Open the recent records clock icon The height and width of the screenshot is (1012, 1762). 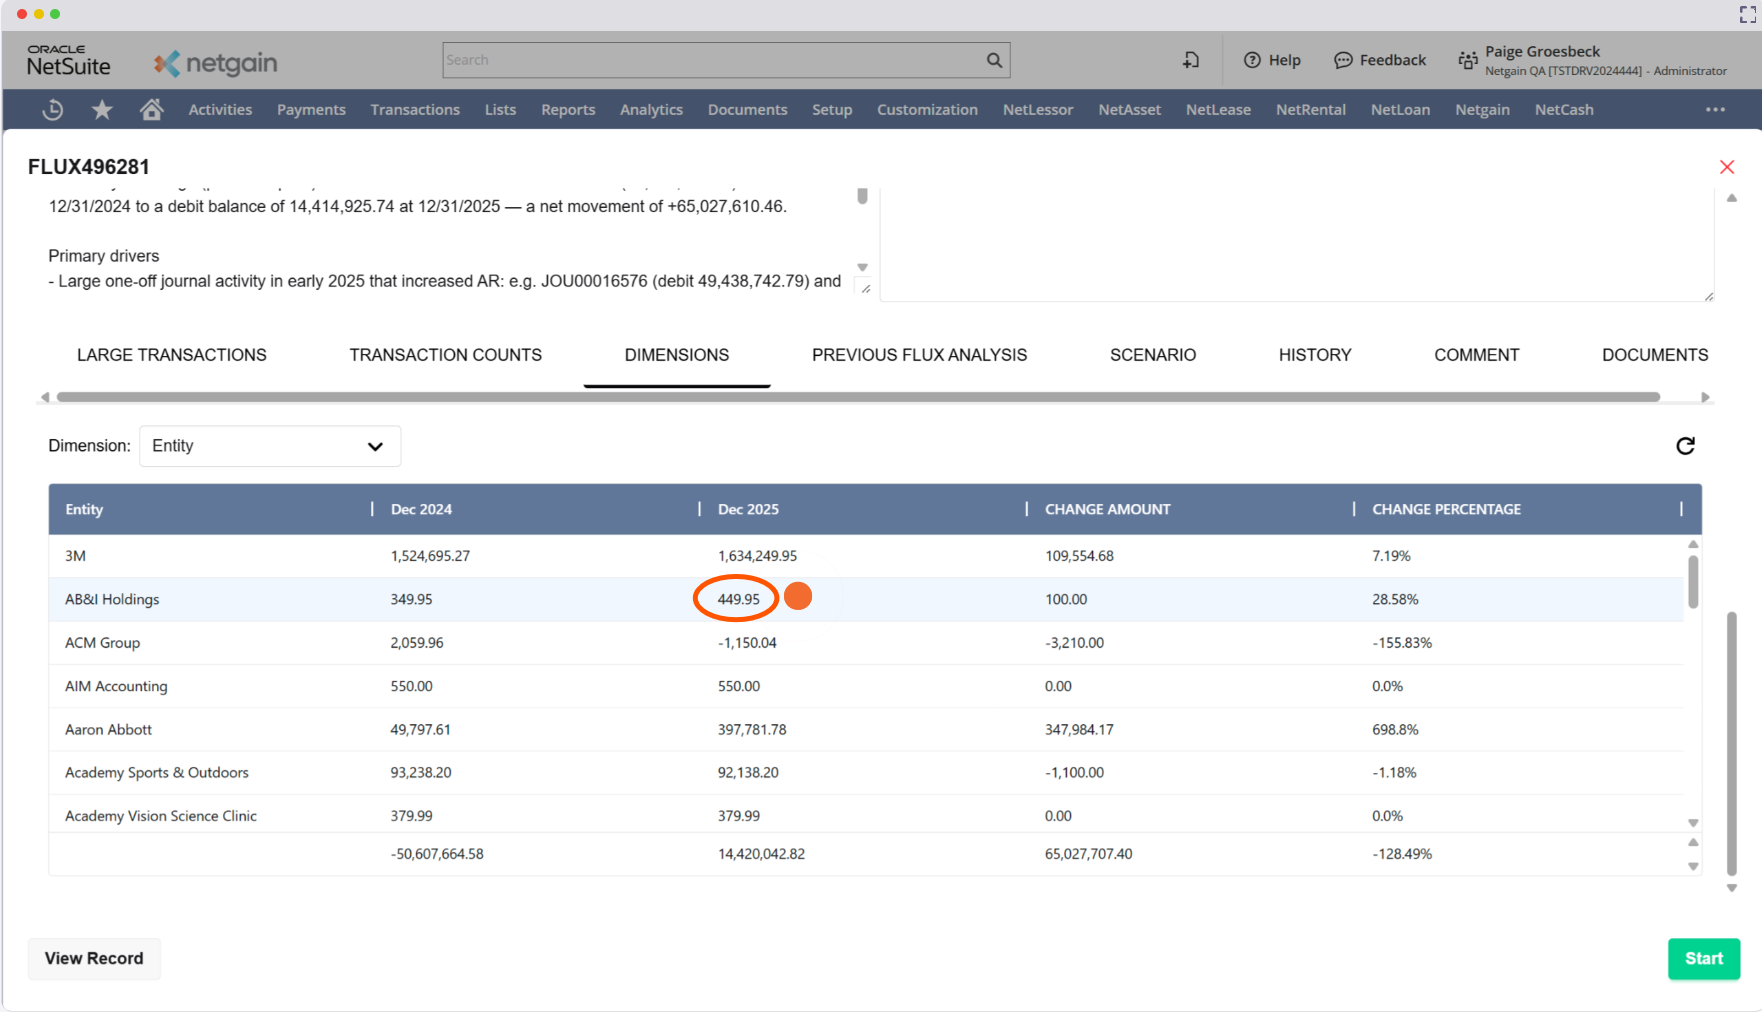click(53, 110)
